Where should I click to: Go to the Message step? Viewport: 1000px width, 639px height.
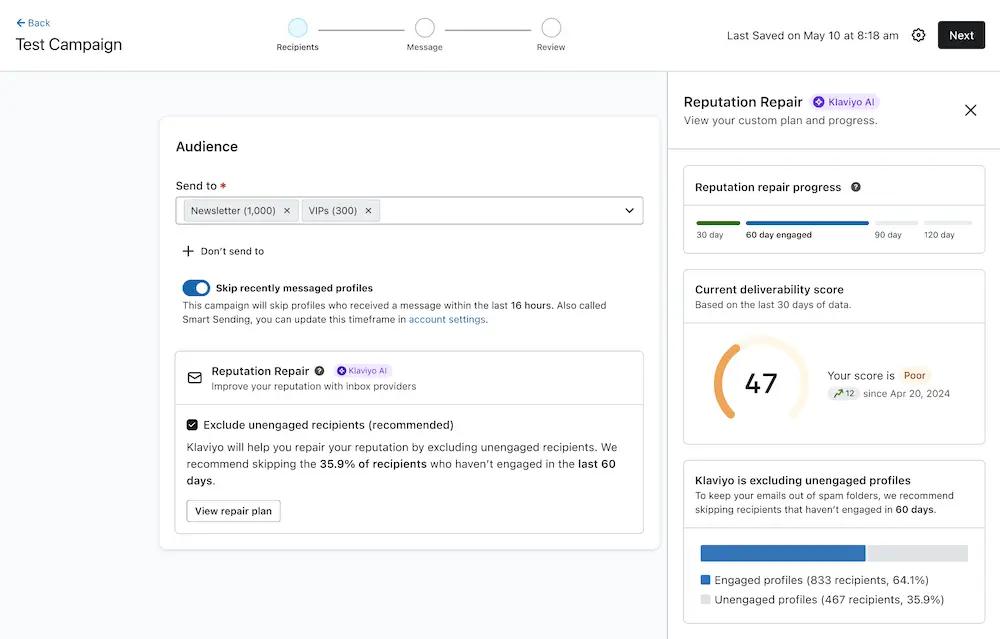424,30
